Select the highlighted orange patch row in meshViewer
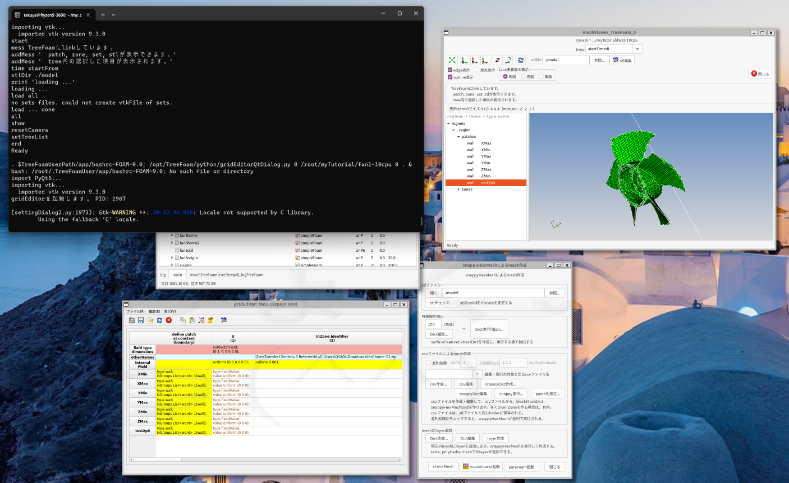This screenshot has height=483, width=789. click(486, 183)
